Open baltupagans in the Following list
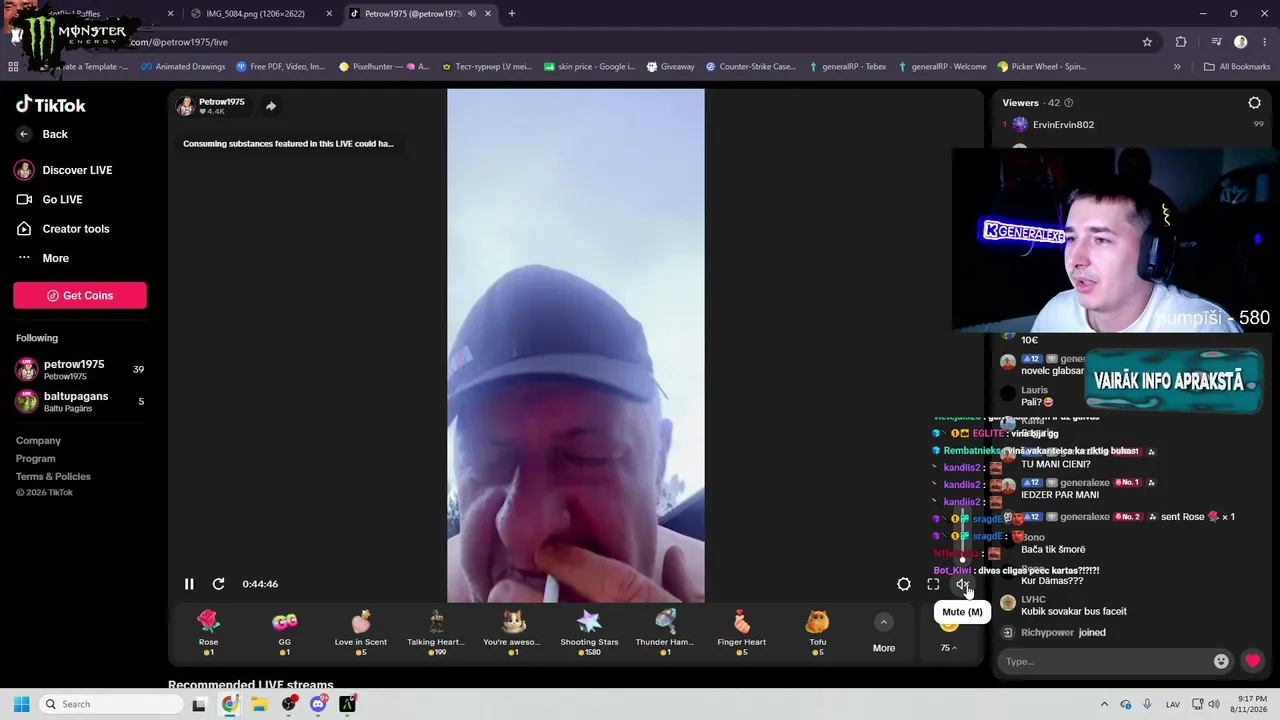This screenshot has height=720, width=1280. tap(80, 401)
